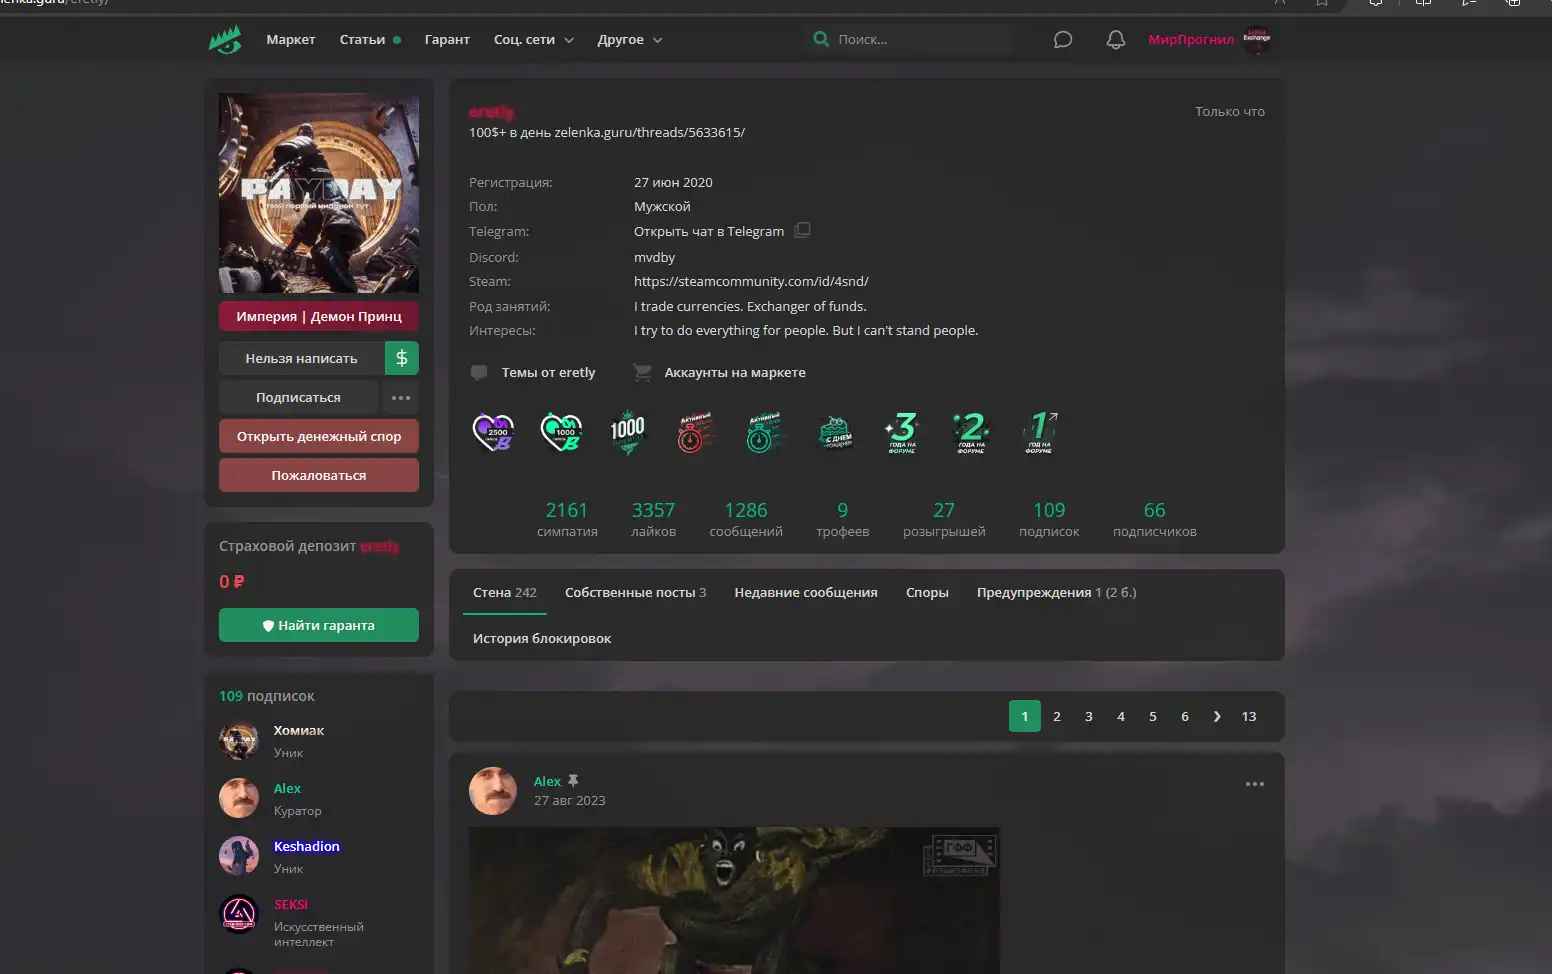Viewport: 1552px width, 974px height.
Task: Open the 1286 сообщений counter
Action: tap(746, 519)
